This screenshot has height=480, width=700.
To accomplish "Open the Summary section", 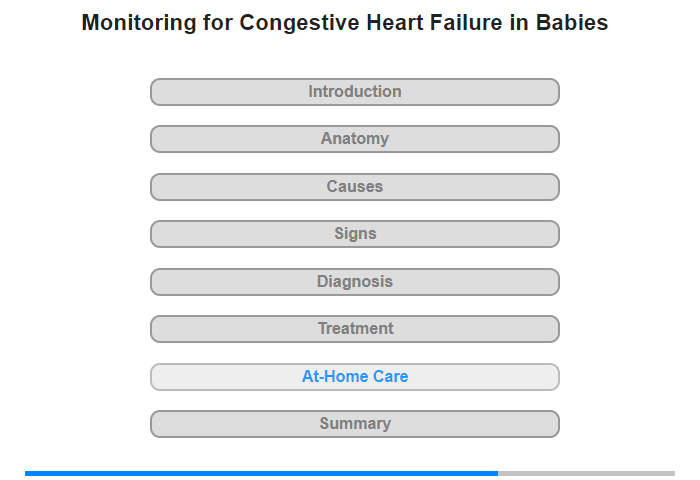I will click(x=355, y=424).
